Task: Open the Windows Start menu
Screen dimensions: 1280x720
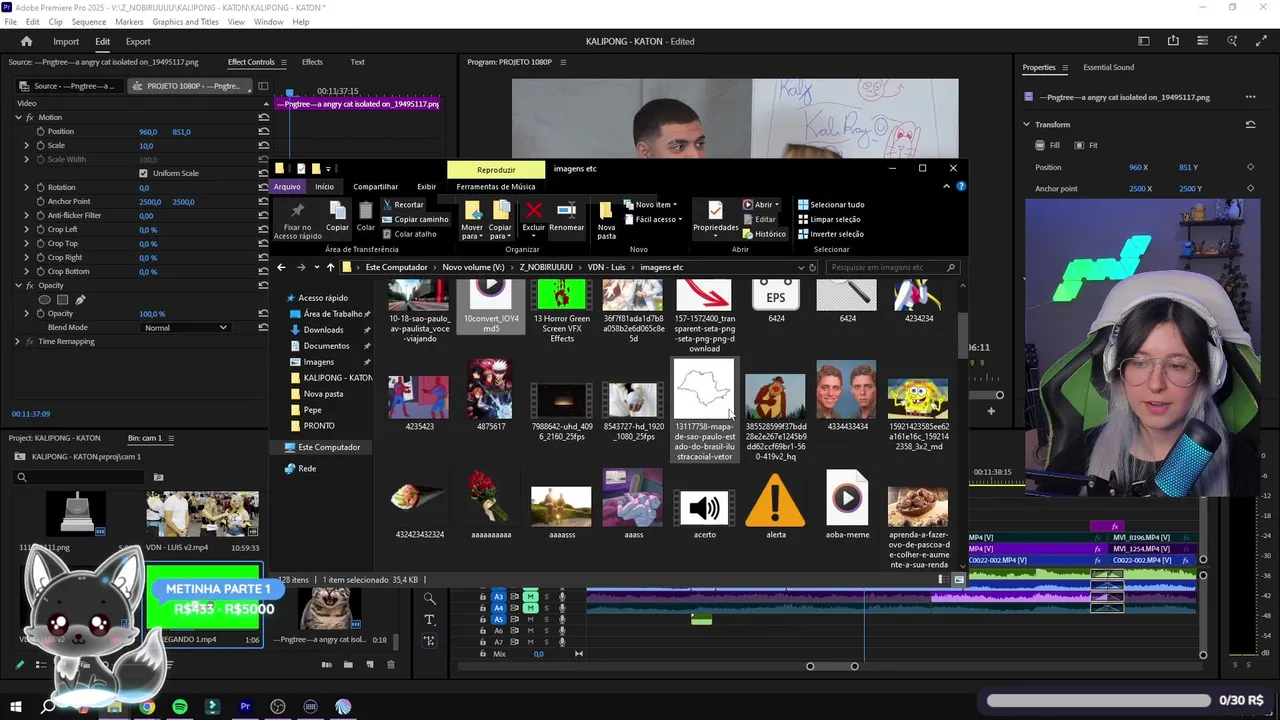Action: pyautogui.click(x=16, y=706)
